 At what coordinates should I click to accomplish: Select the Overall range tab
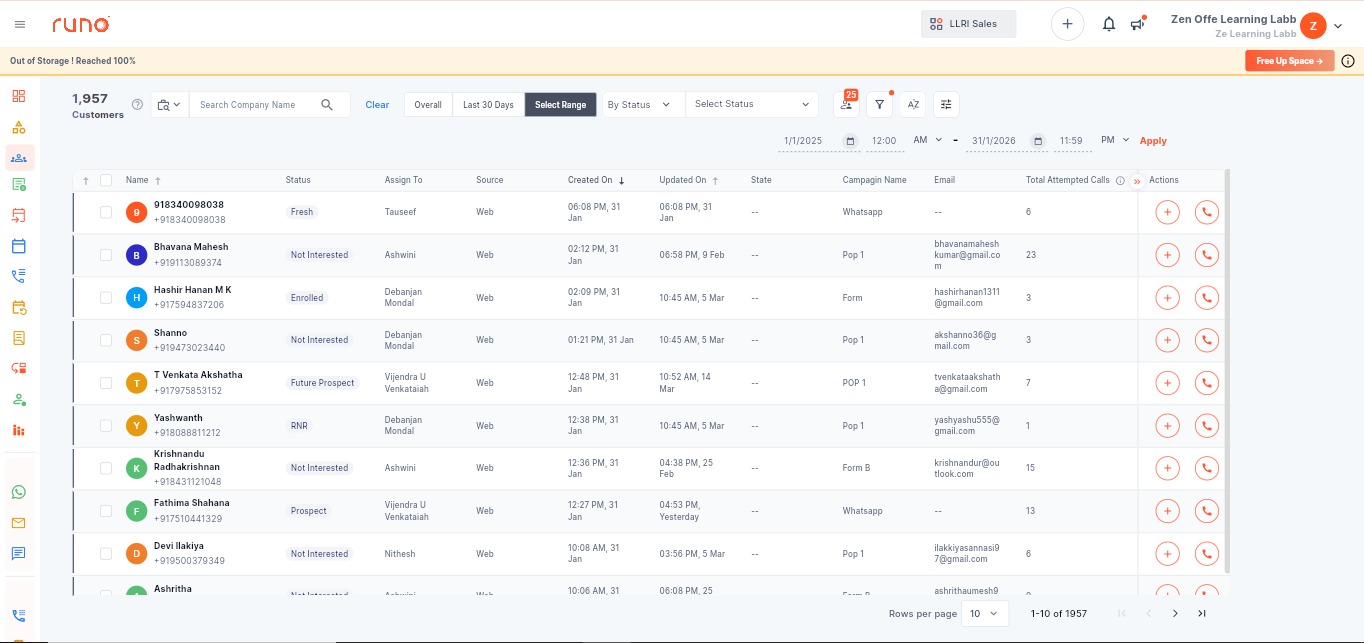(x=428, y=104)
